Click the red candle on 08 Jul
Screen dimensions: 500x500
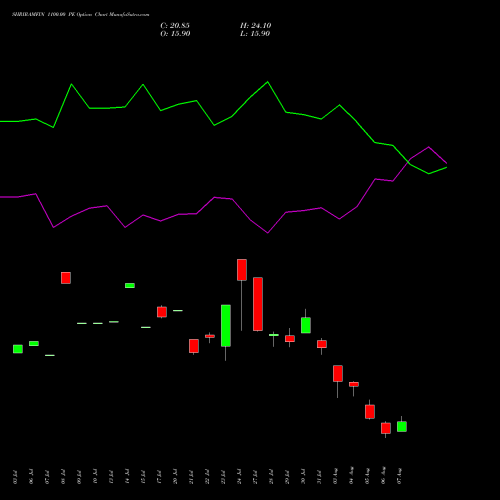[x=66, y=278]
